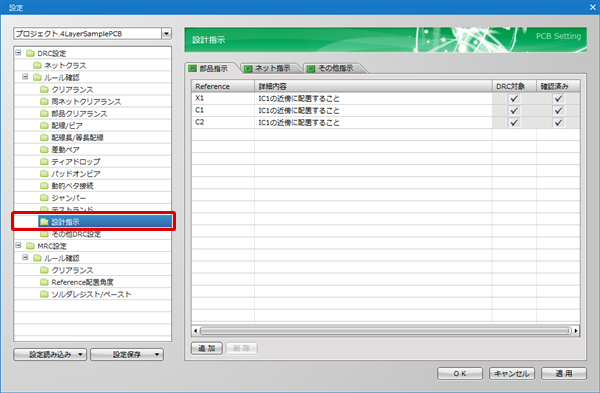
Task: Select クリアランス under MRC設定
Action: pos(72,270)
